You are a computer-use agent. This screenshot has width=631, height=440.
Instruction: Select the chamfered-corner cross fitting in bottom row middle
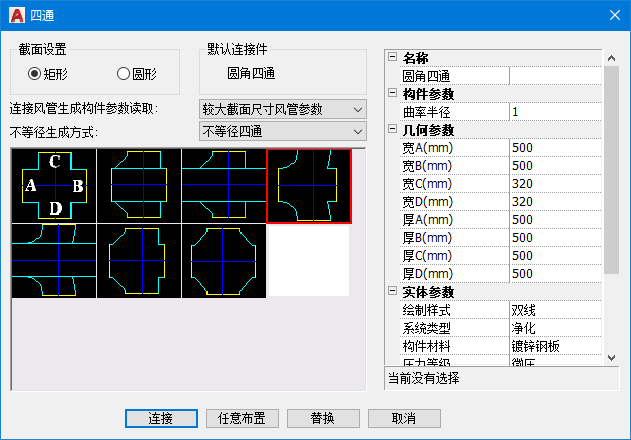click(139, 260)
